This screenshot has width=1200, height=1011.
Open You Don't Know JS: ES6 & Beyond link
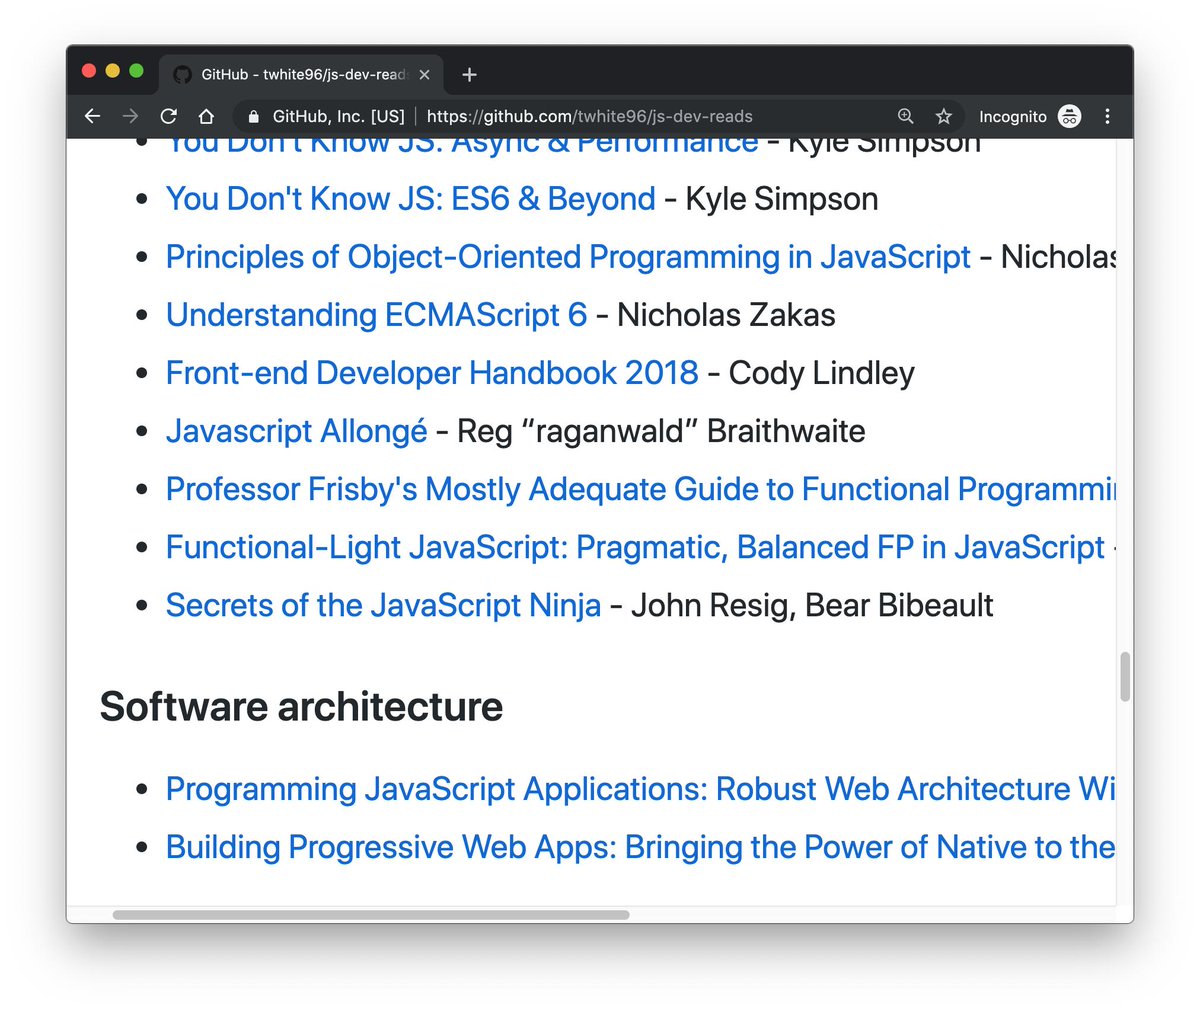pyautogui.click(x=411, y=199)
